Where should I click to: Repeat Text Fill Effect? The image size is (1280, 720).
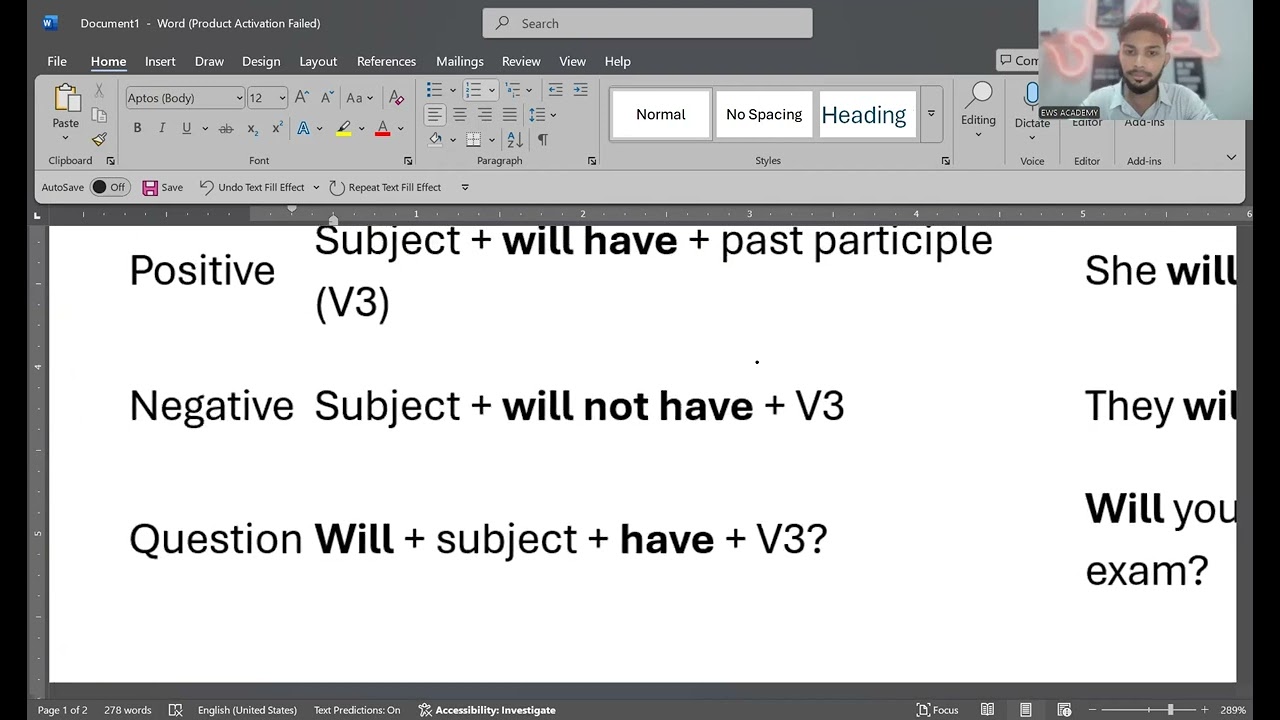point(385,187)
